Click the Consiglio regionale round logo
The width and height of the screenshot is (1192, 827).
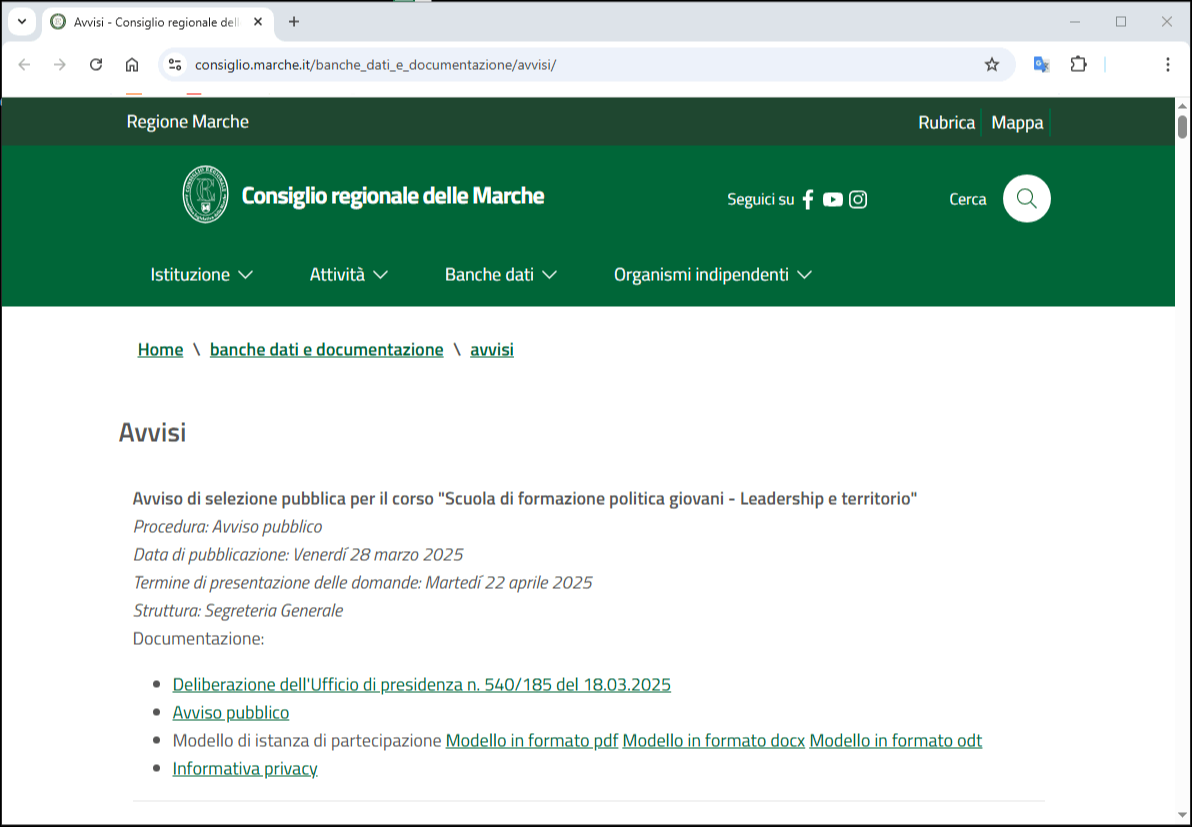(x=205, y=195)
